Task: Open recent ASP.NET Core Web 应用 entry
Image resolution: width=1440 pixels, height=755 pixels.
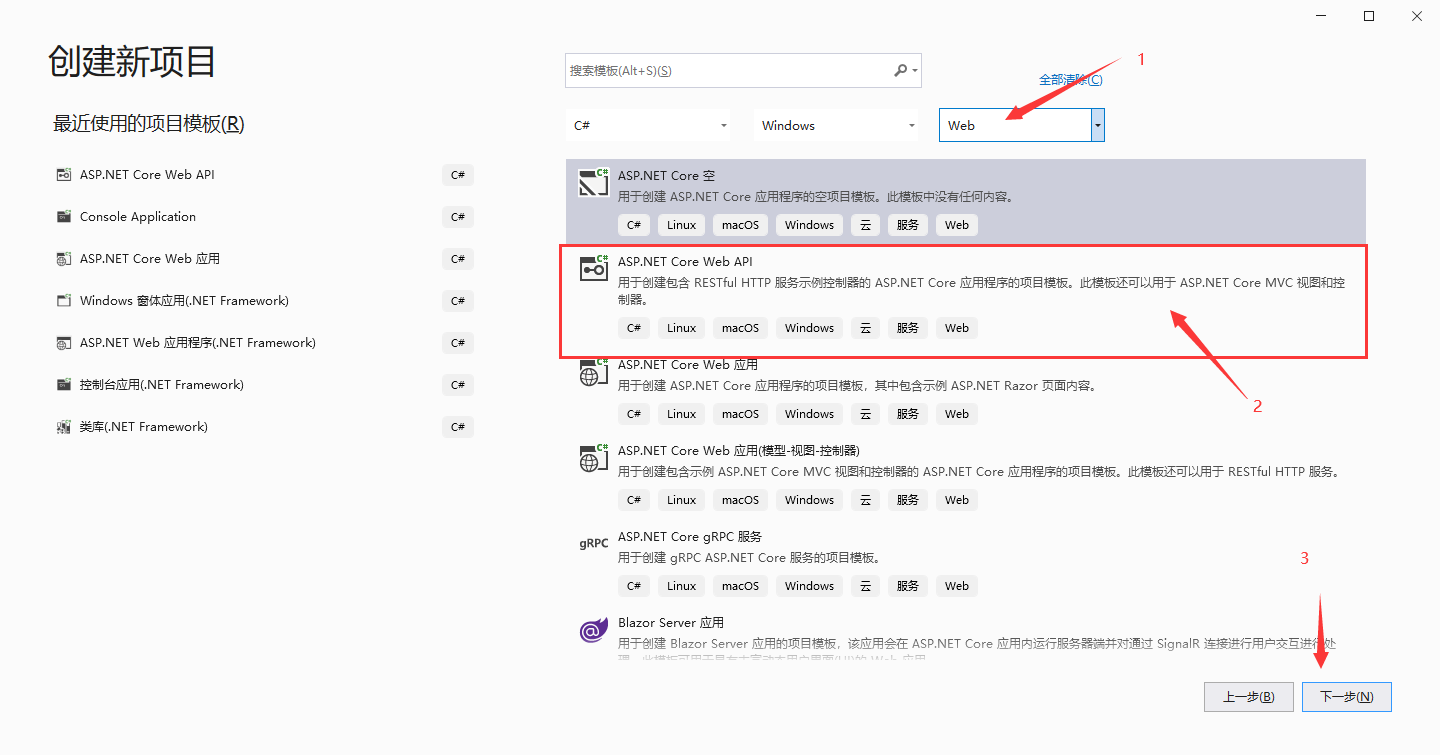Action: (x=265, y=259)
